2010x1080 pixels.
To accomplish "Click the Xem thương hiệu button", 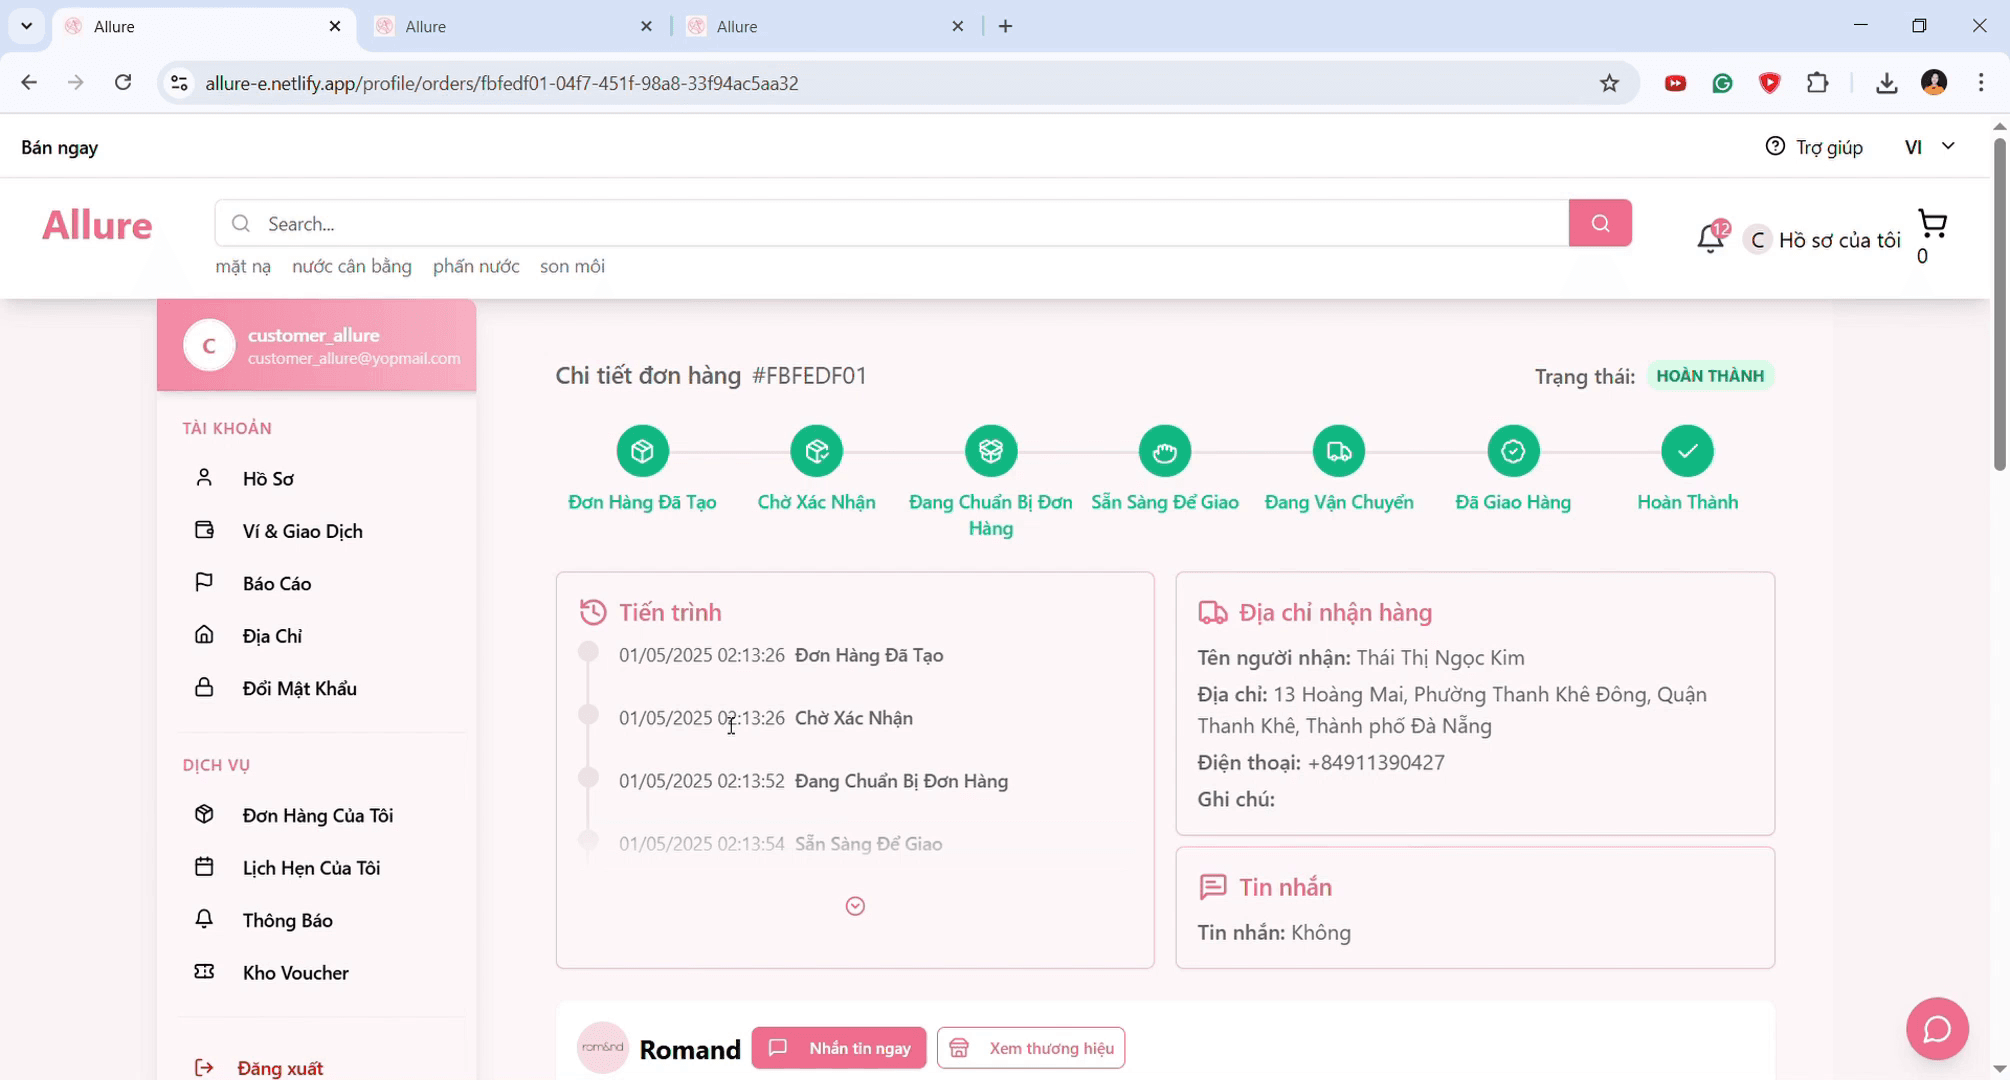I will [x=1031, y=1048].
